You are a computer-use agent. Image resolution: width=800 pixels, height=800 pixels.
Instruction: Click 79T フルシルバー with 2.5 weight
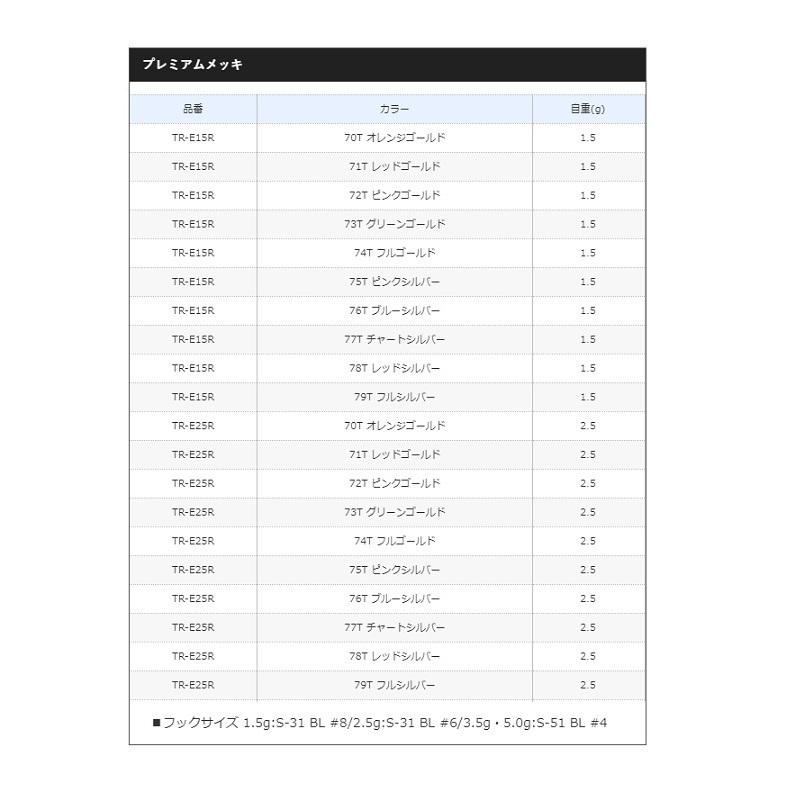point(394,685)
